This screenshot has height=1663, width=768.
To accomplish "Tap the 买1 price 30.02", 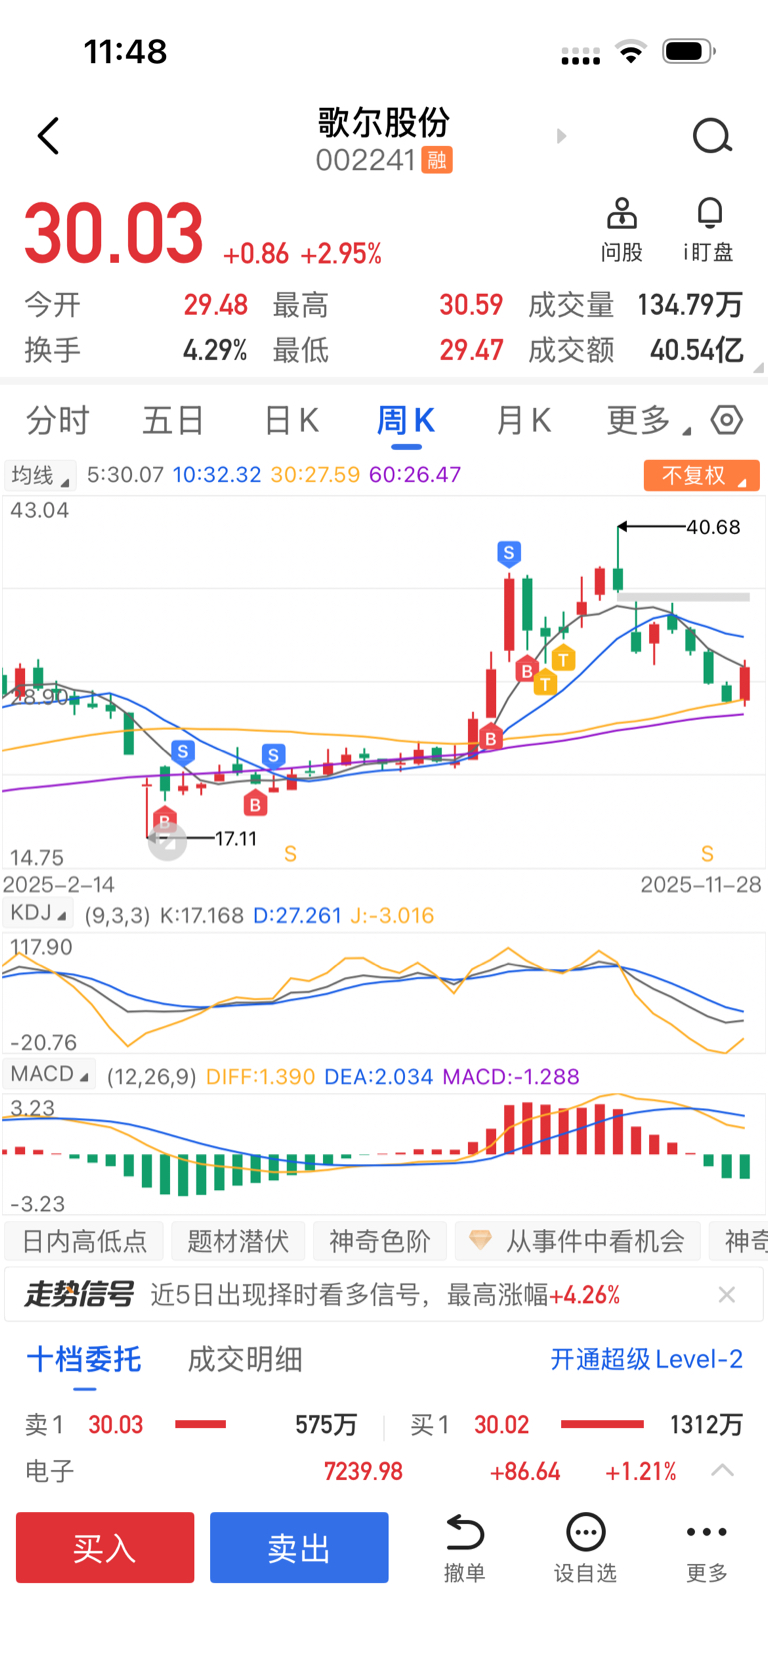I will pyautogui.click(x=501, y=1424).
